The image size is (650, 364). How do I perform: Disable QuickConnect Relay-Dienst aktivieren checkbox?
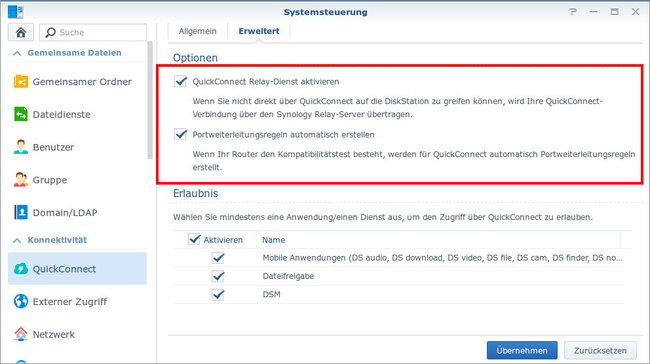pos(181,81)
